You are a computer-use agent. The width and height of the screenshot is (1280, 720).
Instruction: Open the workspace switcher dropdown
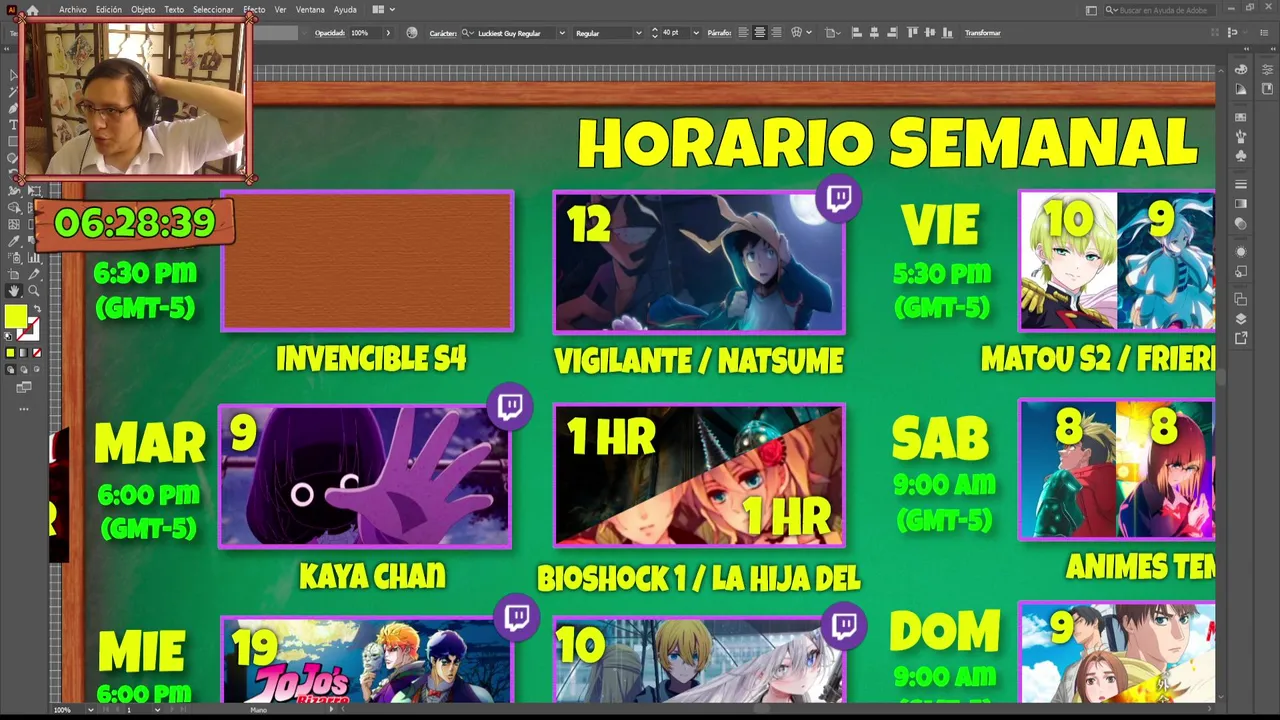pyautogui.click(x=1092, y=10)
